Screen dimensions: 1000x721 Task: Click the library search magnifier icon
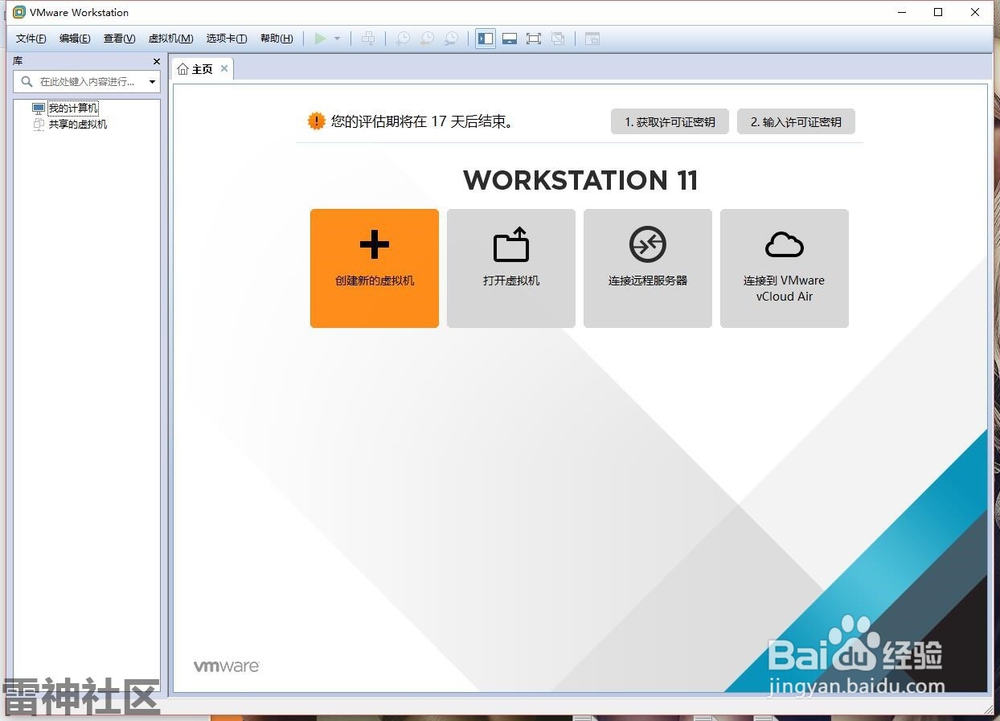tap(27, 82)
